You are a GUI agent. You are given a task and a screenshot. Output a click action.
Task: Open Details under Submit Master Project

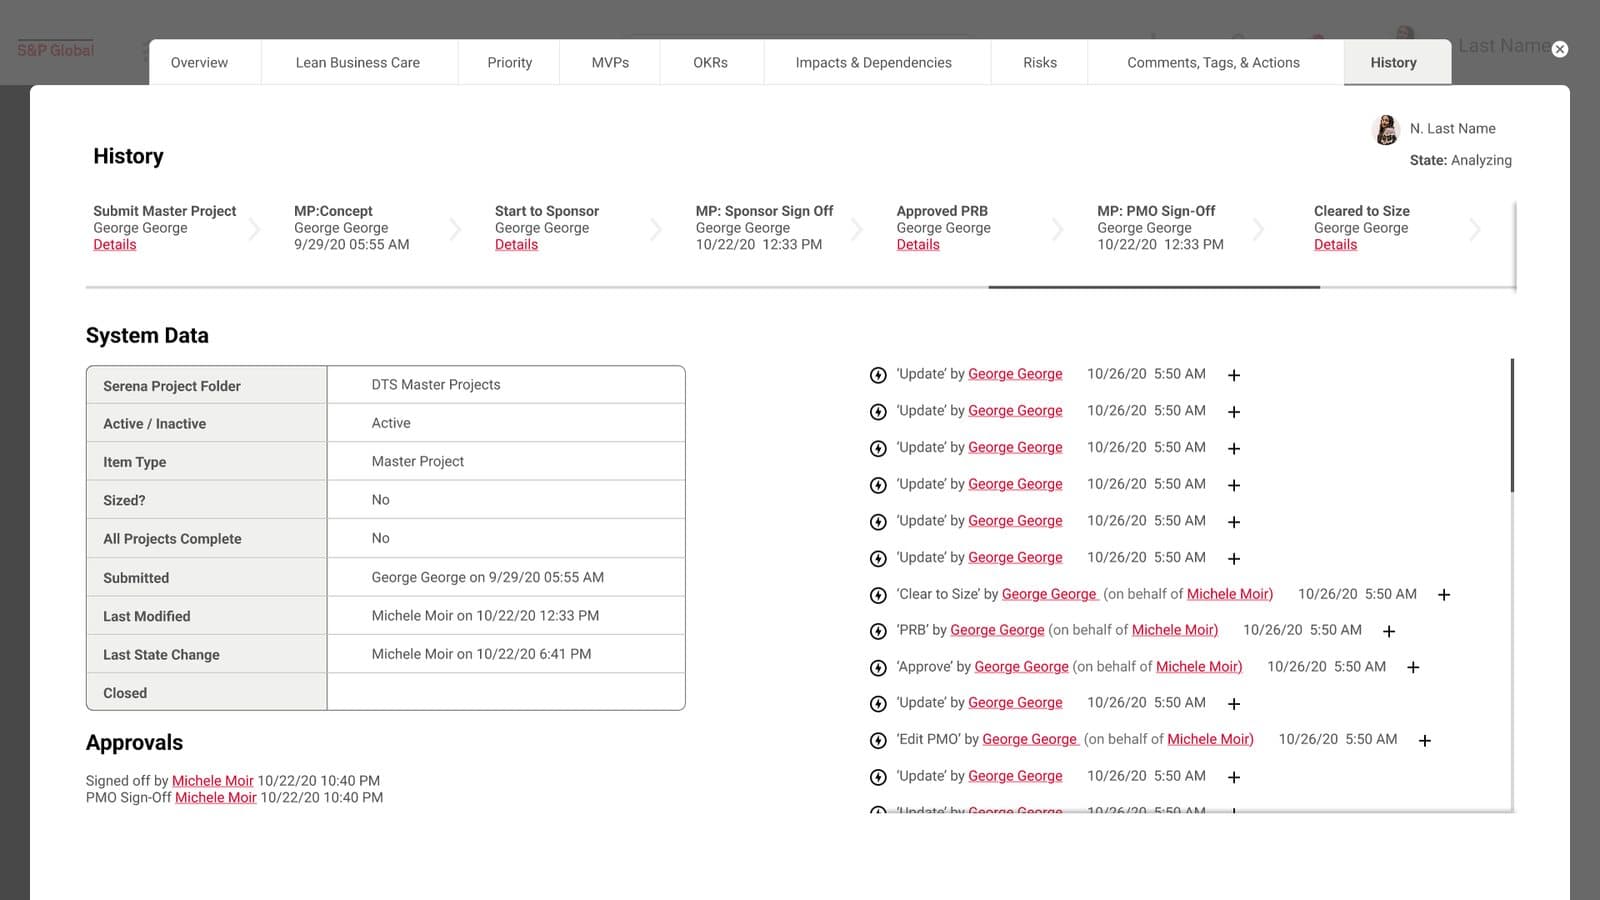115,245
